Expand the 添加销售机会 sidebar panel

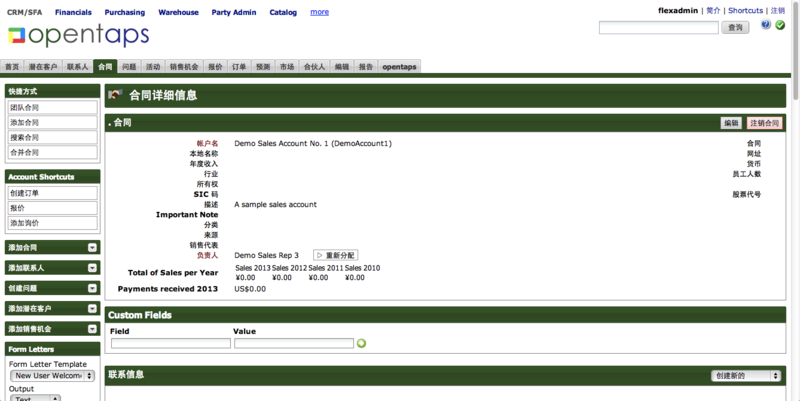coord(92,329)
